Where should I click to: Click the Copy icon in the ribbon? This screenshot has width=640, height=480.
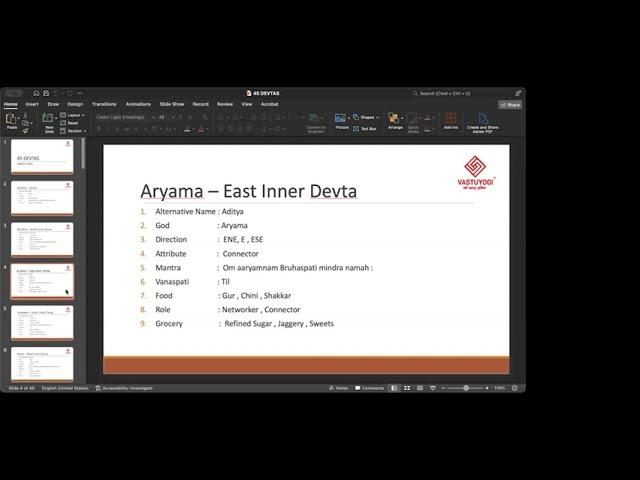click(x=25, y=123)
